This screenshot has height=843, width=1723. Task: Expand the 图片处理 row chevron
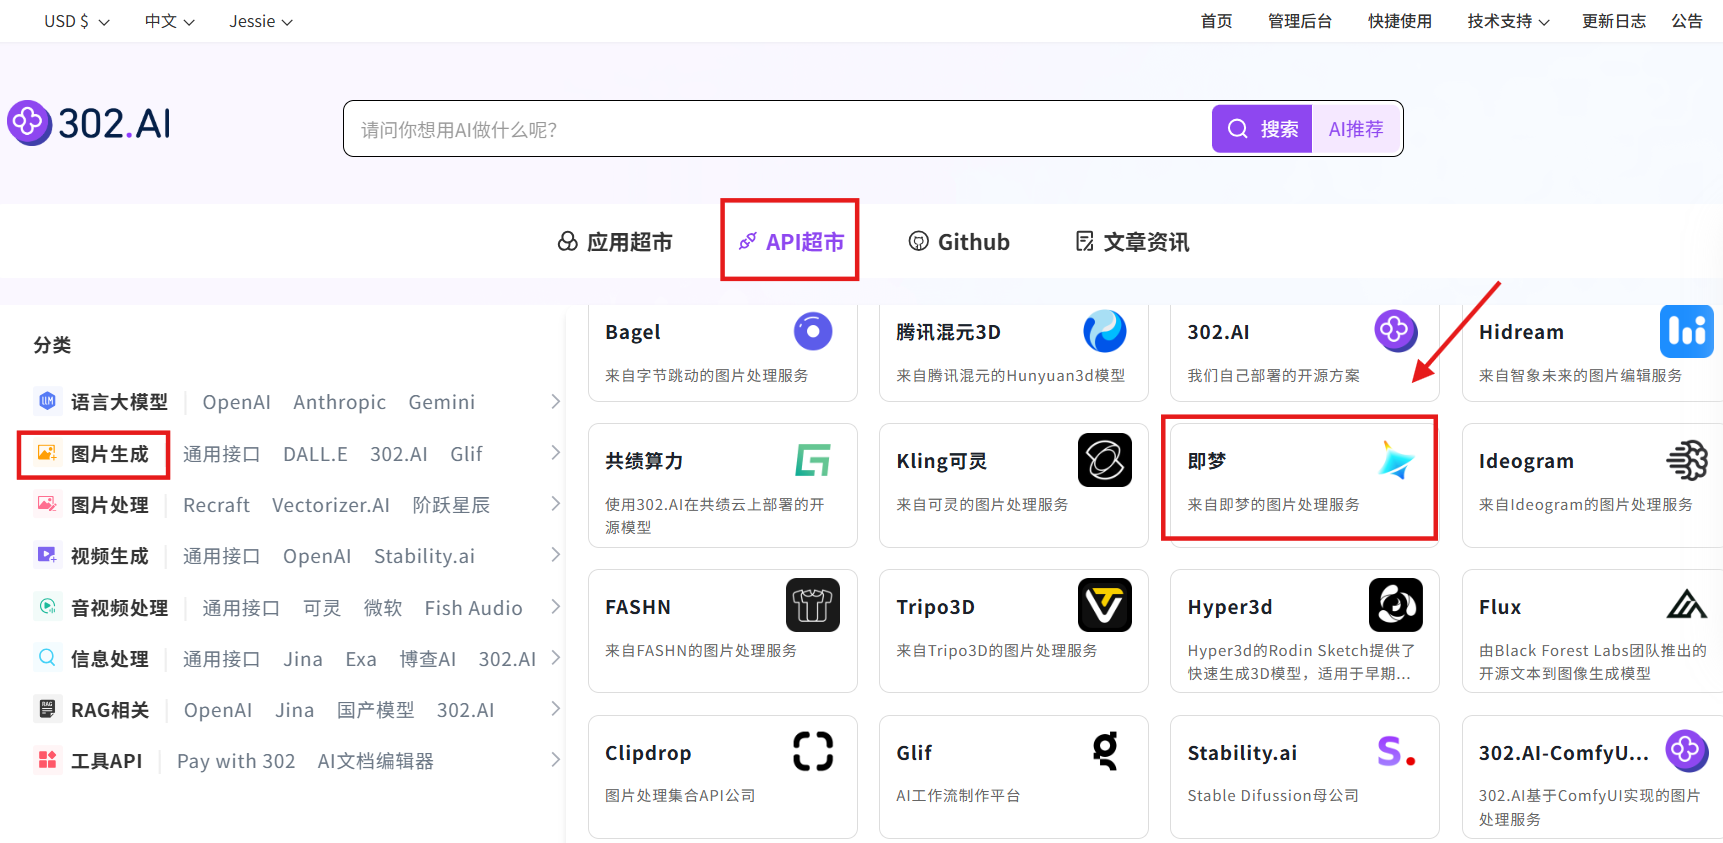click(556, 504)
